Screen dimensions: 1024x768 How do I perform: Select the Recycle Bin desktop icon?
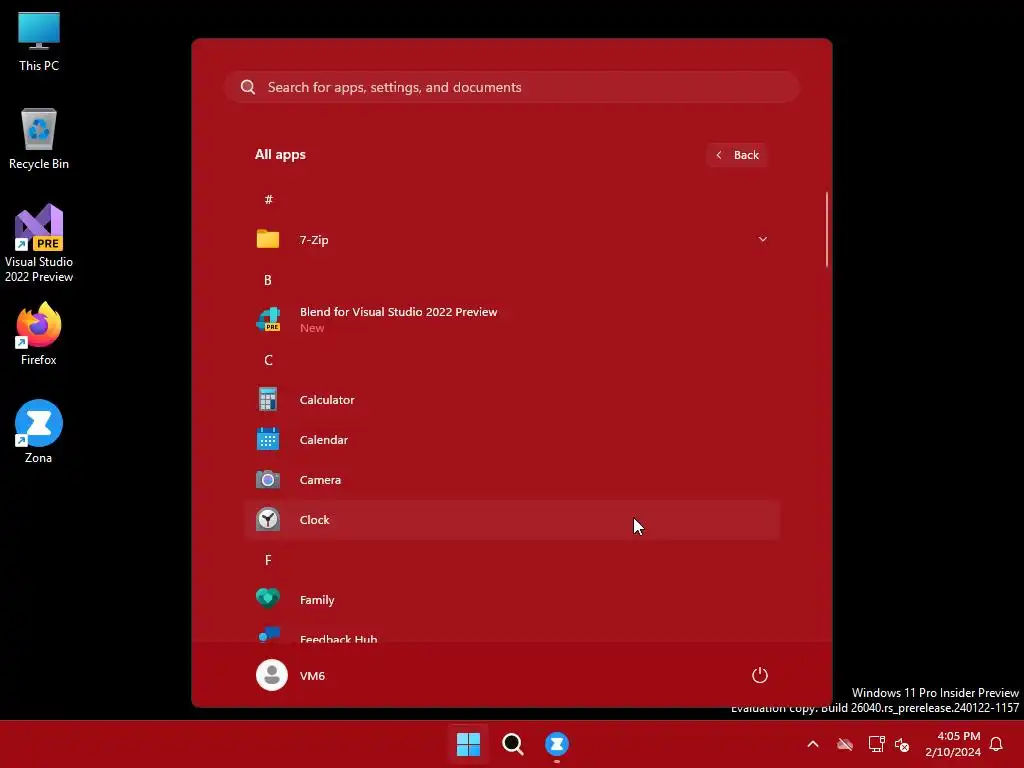pyautogui.click(x=39, y=139)
